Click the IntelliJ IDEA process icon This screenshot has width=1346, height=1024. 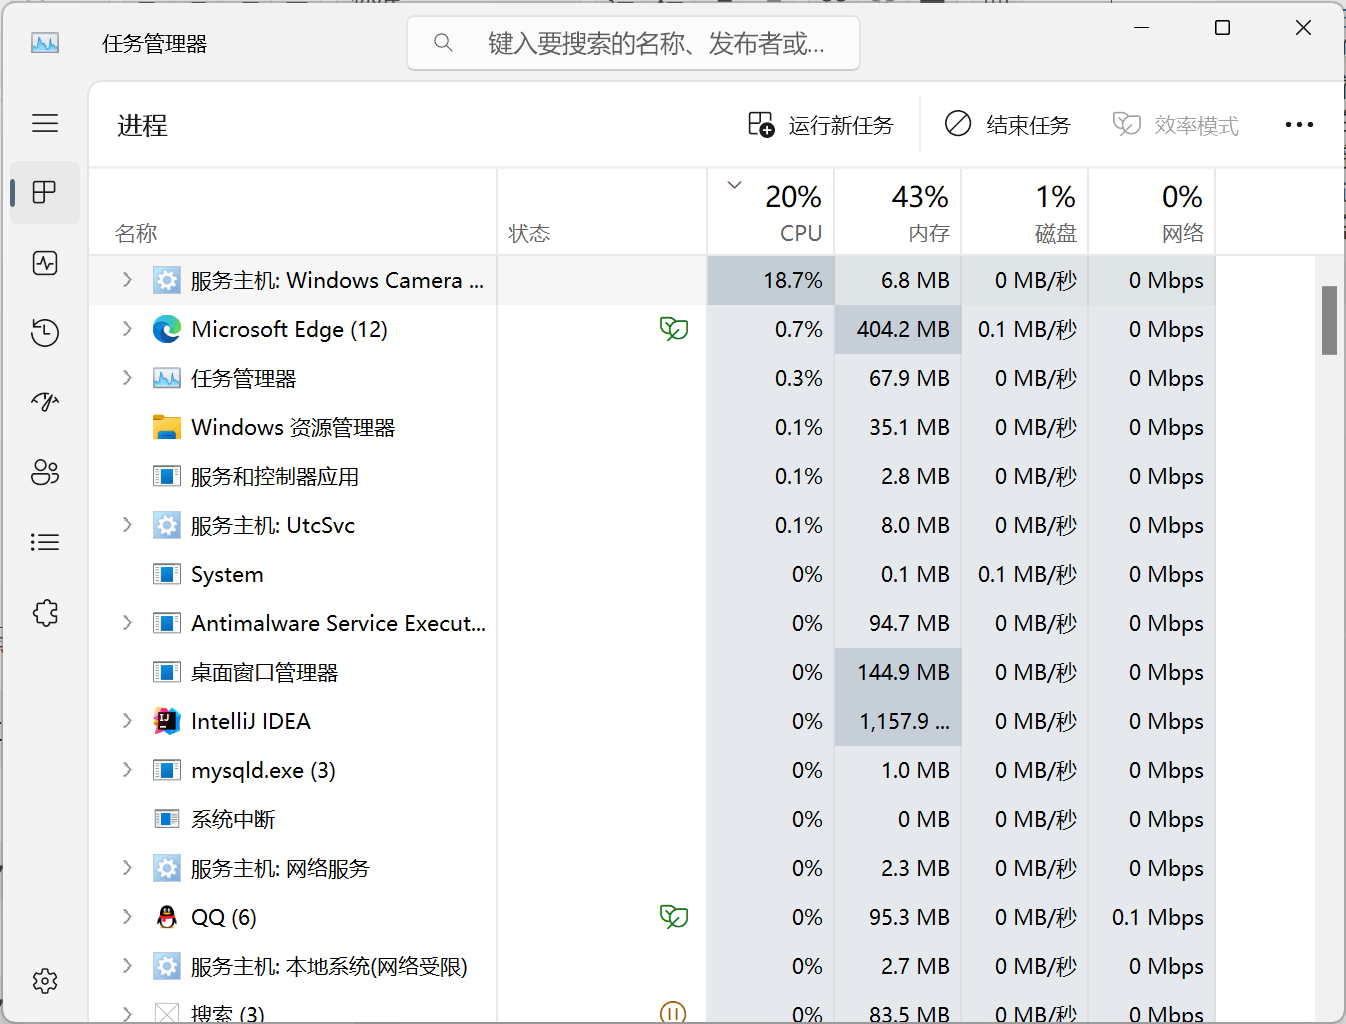pos(167,721)
